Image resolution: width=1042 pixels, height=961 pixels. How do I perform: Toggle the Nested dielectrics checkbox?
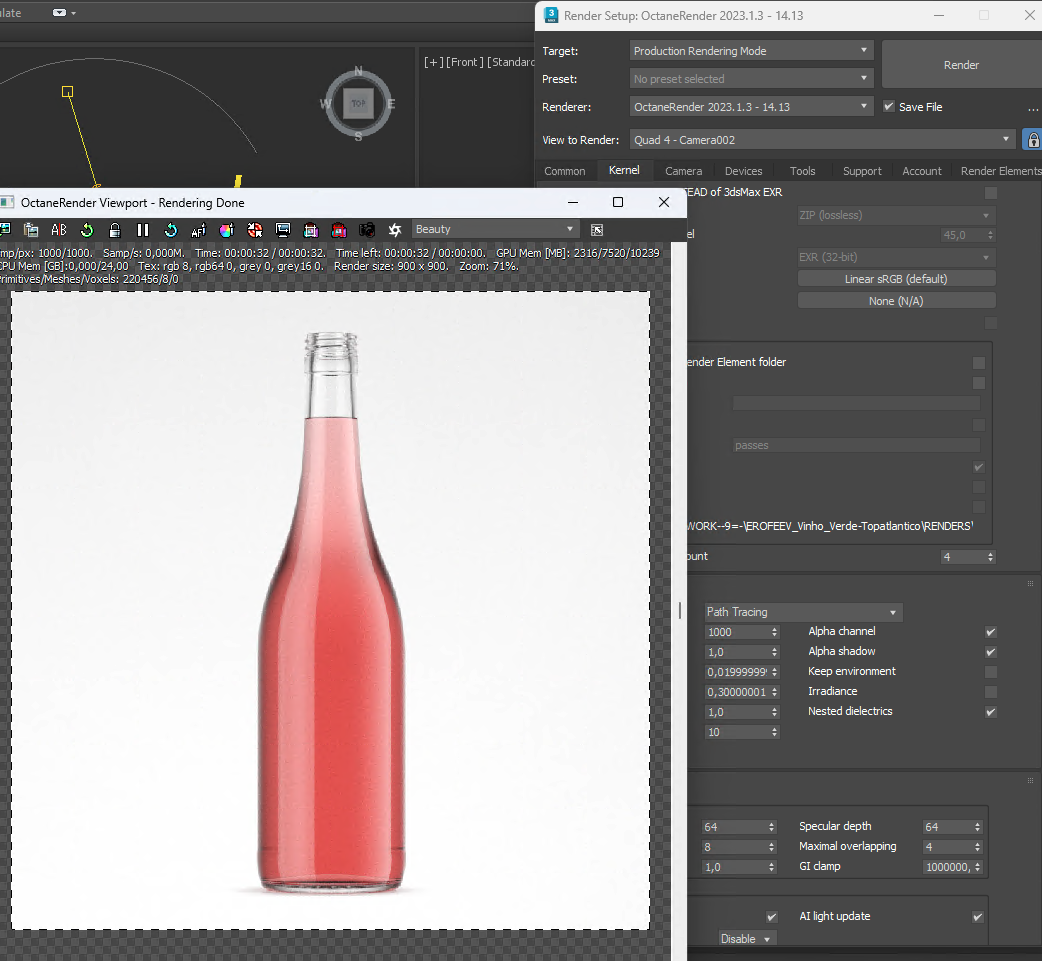click(x=990, y=712)
